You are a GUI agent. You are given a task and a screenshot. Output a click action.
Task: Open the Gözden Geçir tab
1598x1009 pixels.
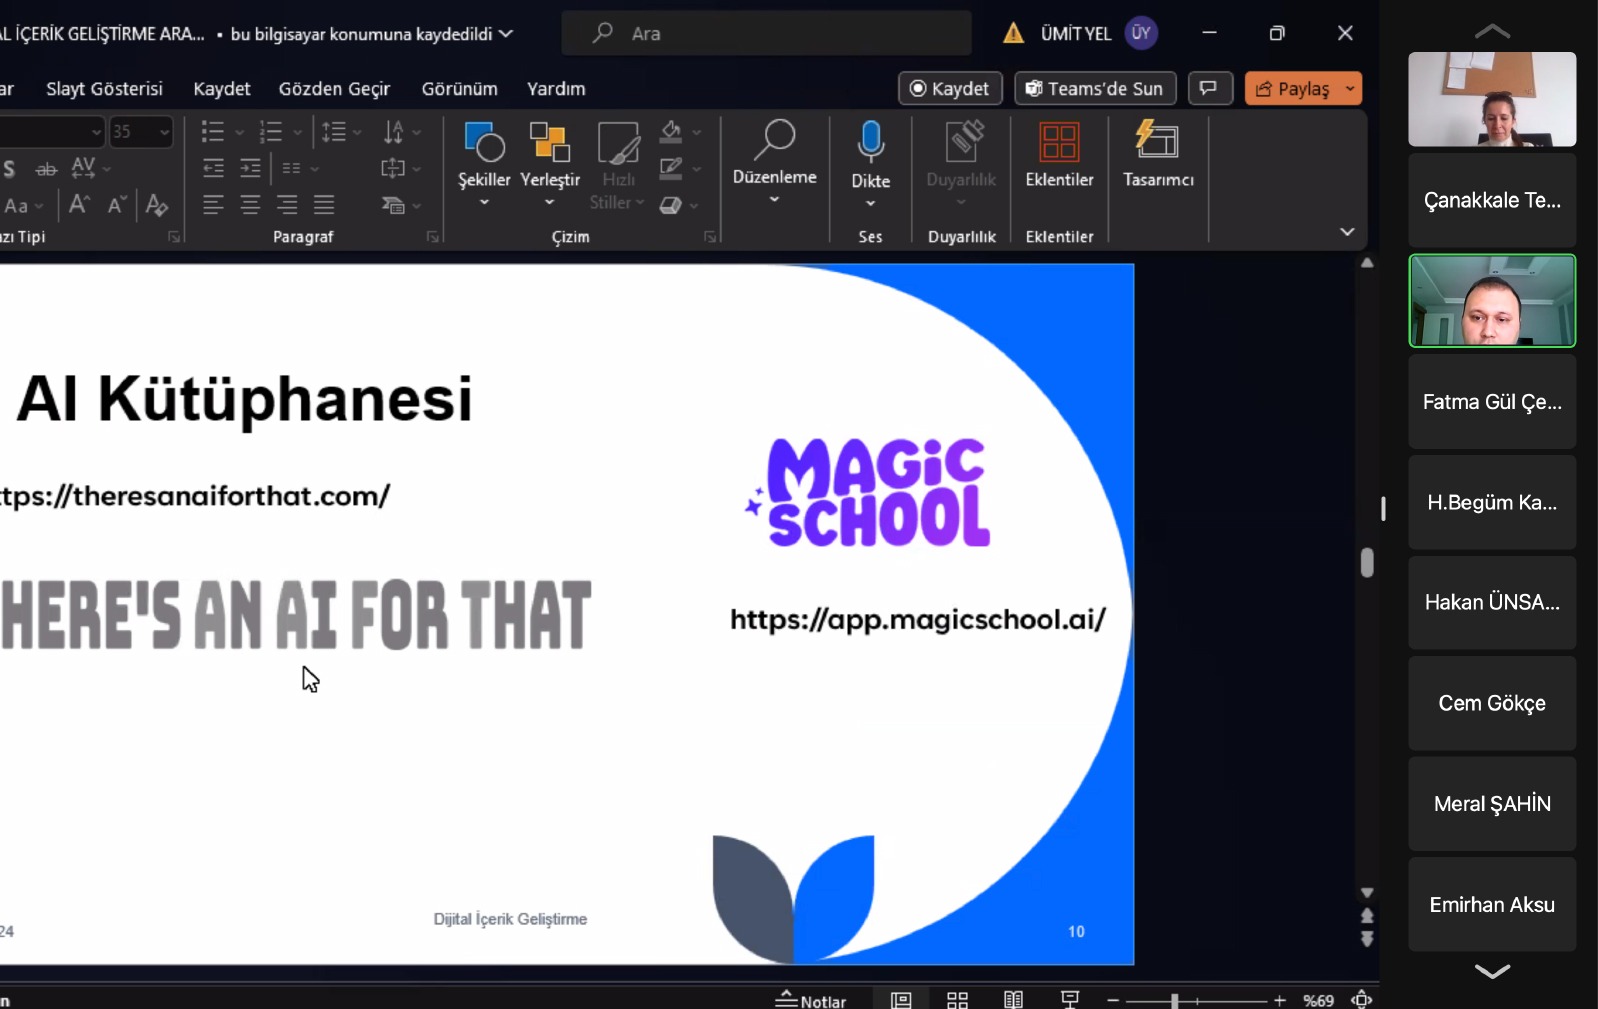[x=334, y=88]
